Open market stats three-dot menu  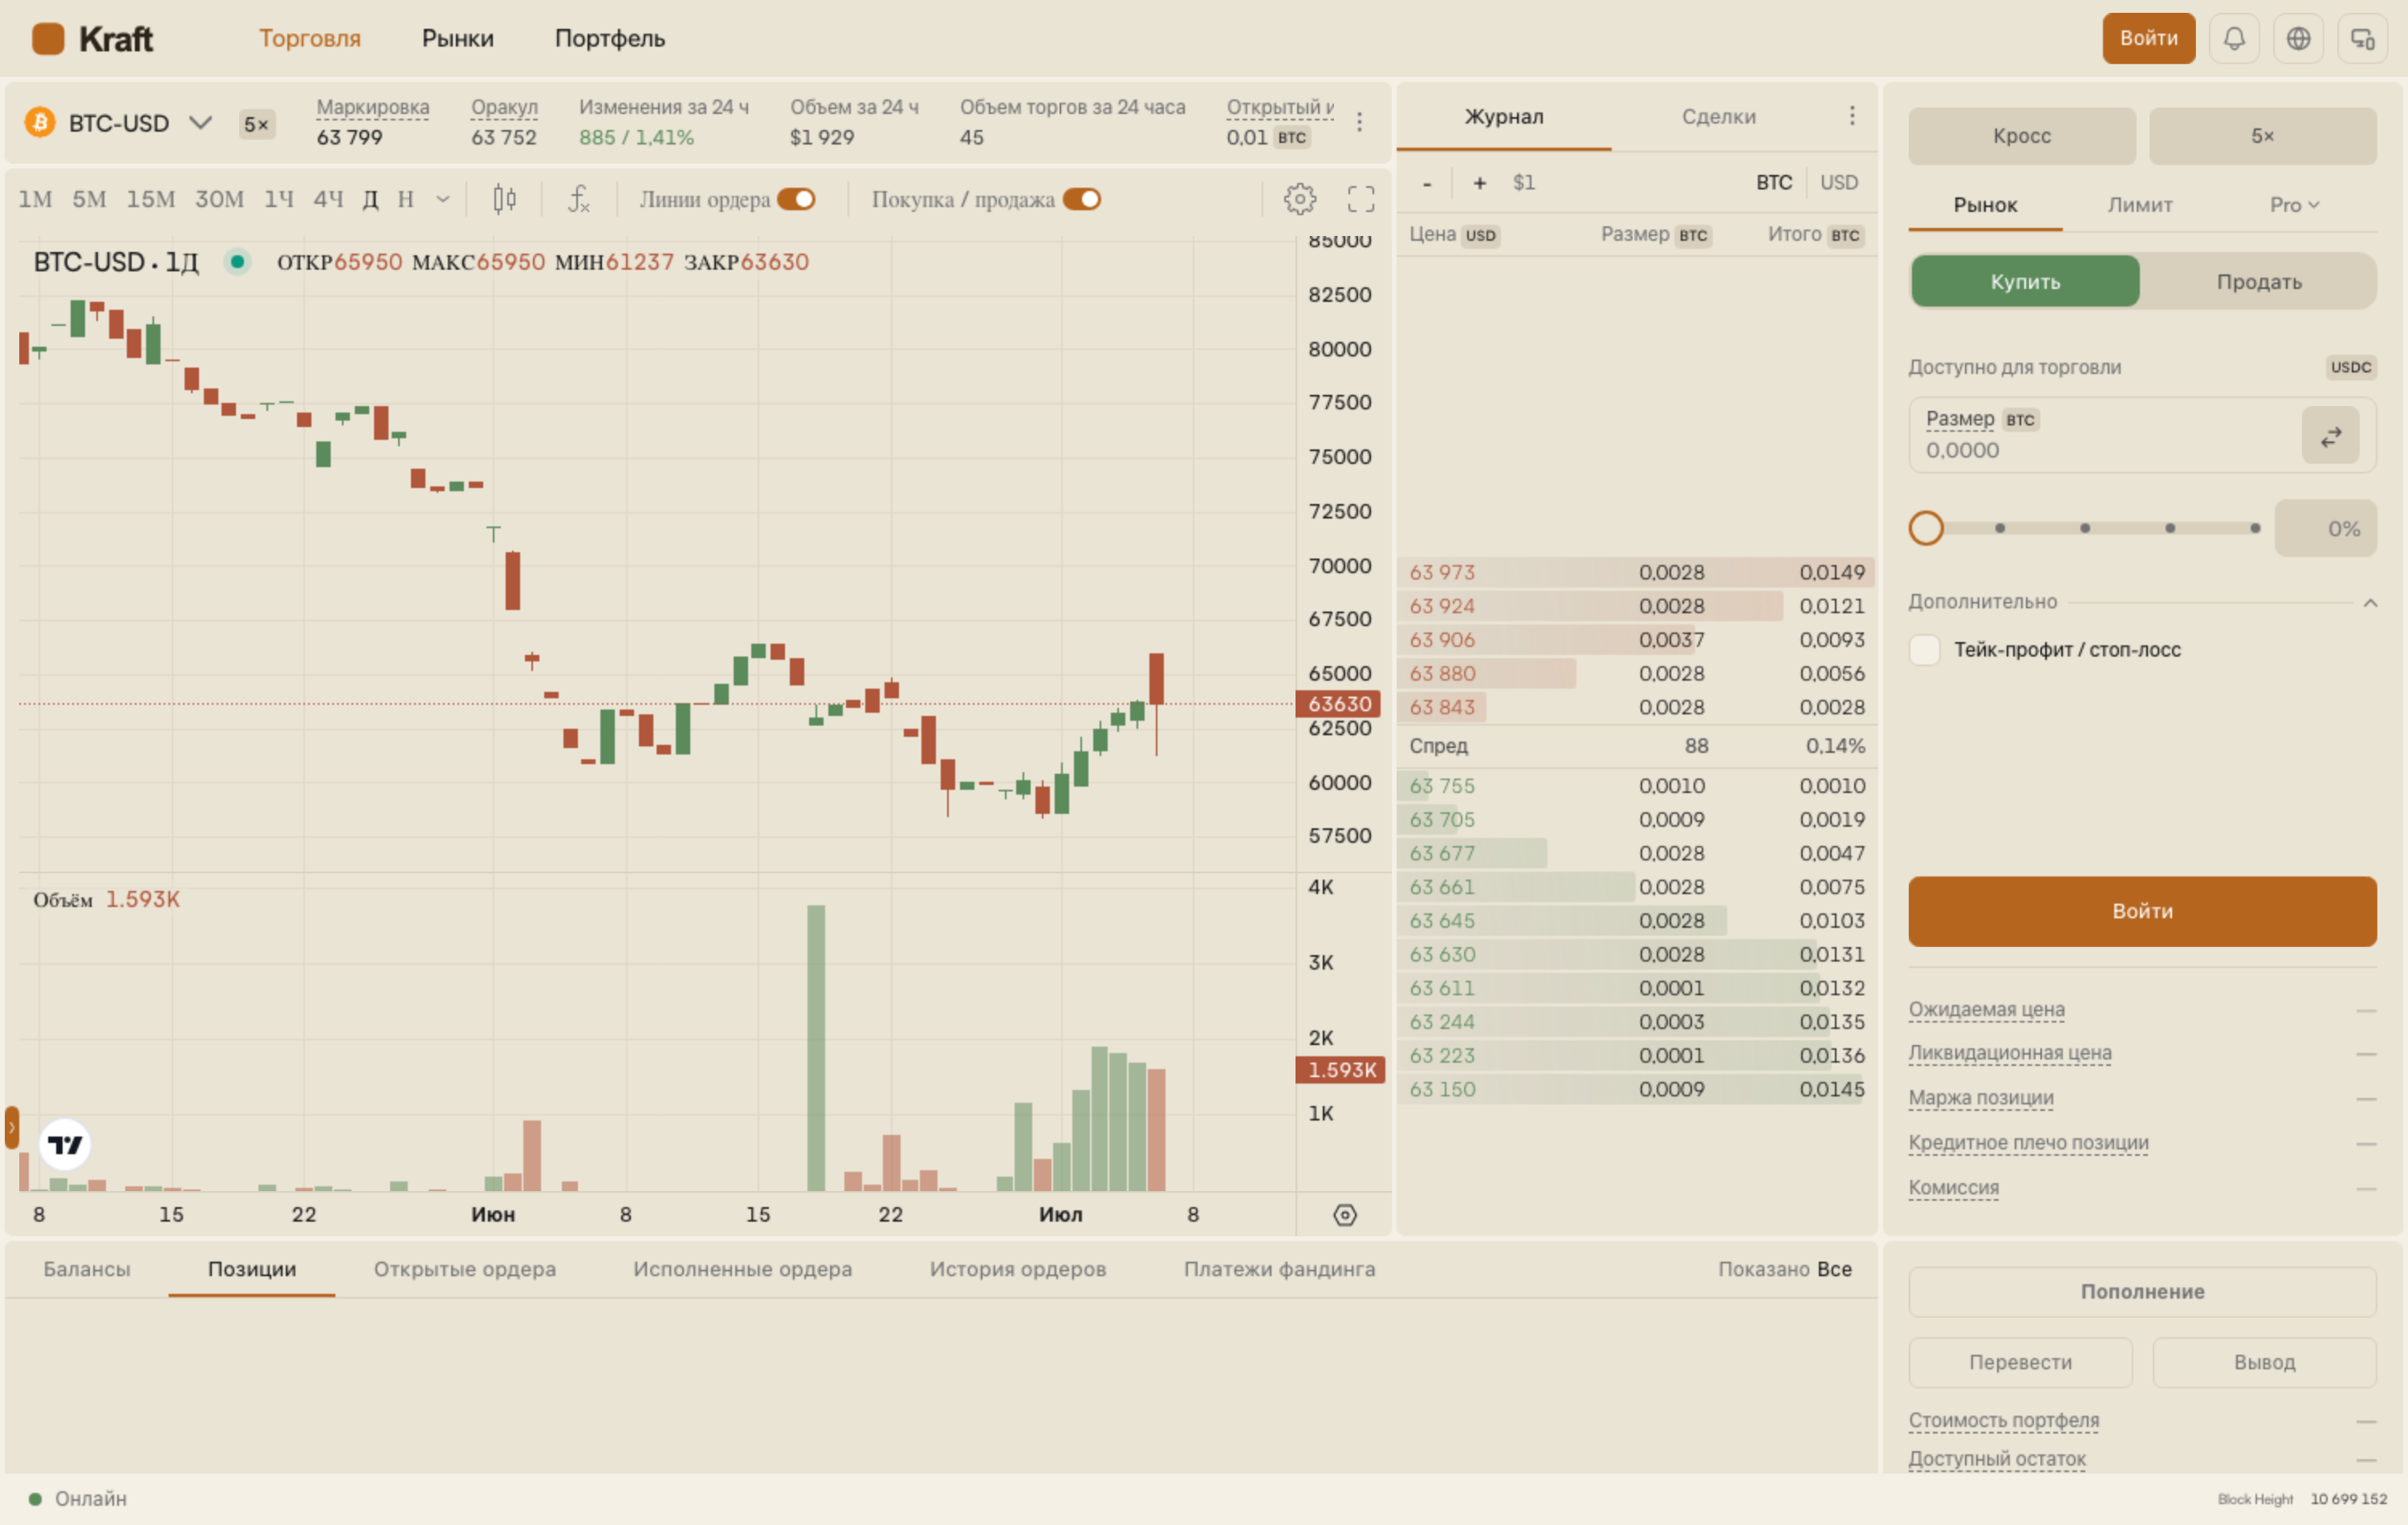tap(1359, 122)
